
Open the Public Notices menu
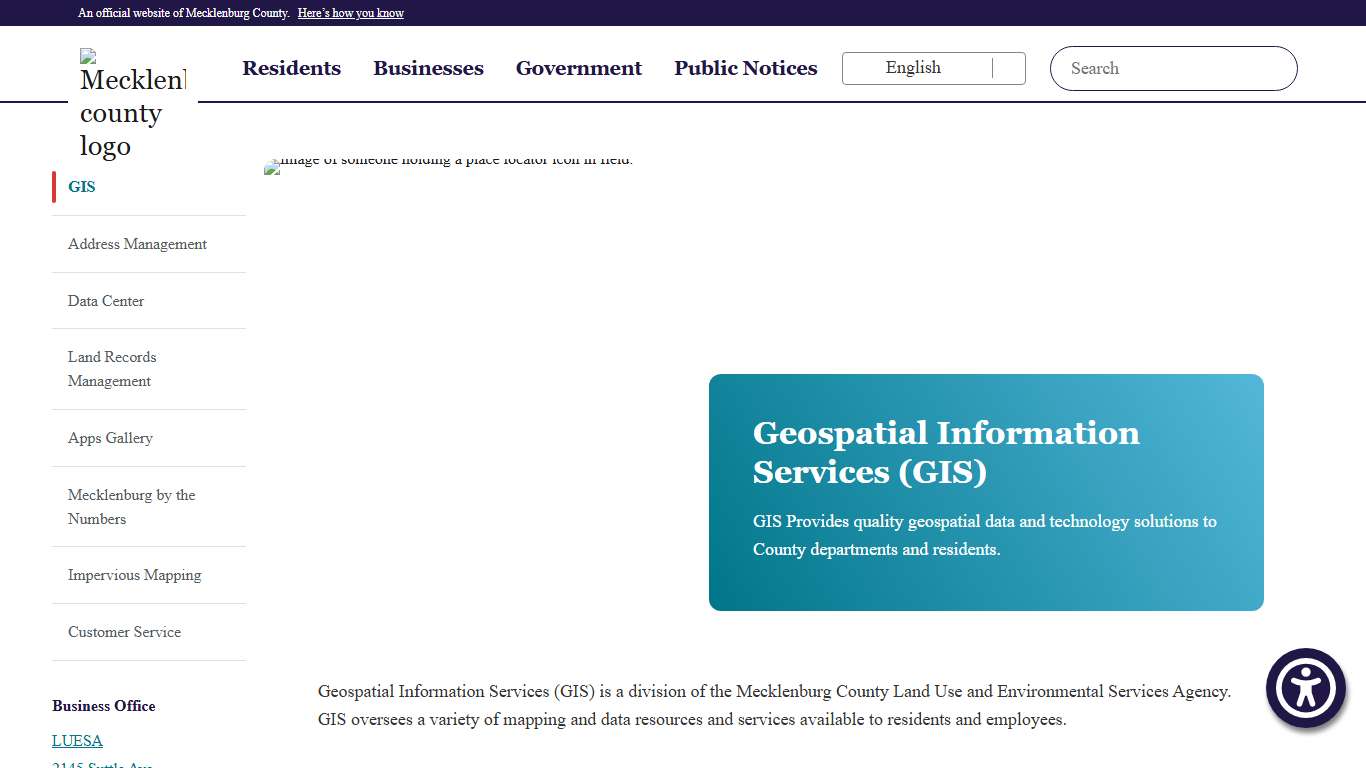[745, 68]
